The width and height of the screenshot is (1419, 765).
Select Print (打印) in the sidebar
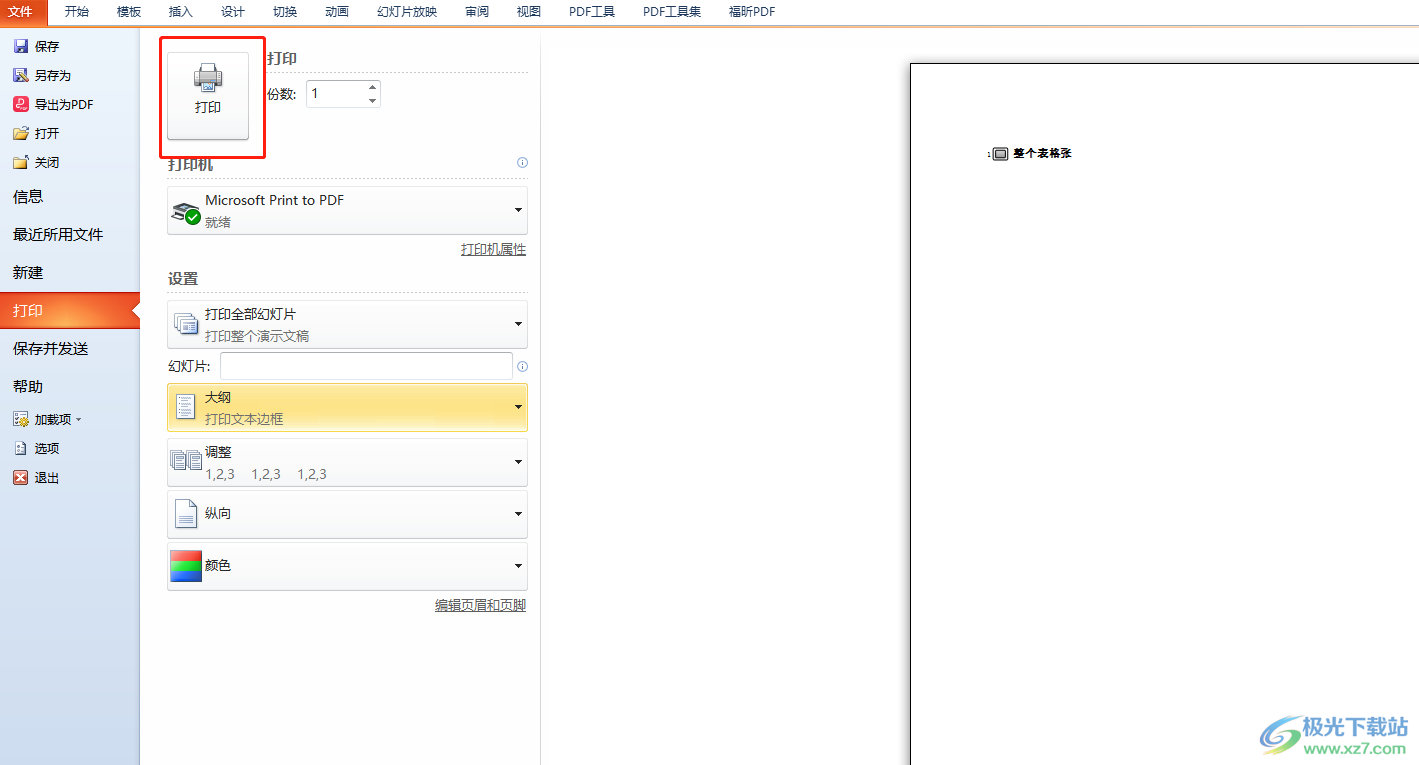[x=70, y=311]
